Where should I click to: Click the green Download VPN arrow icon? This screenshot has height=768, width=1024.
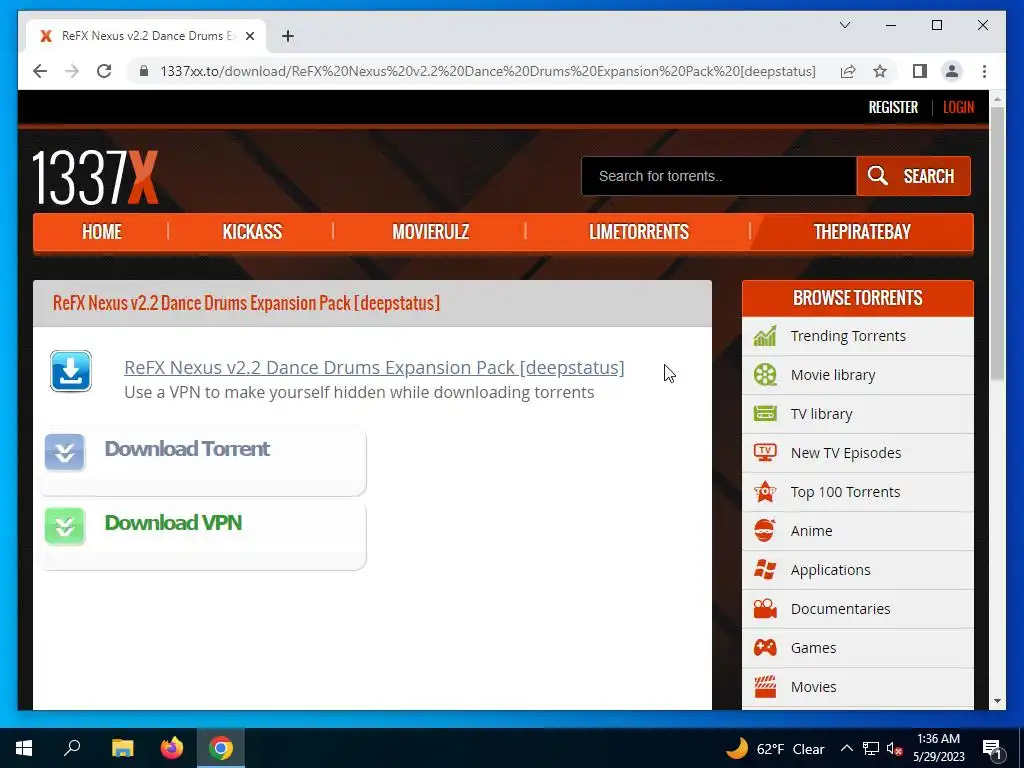pos(65,526)
